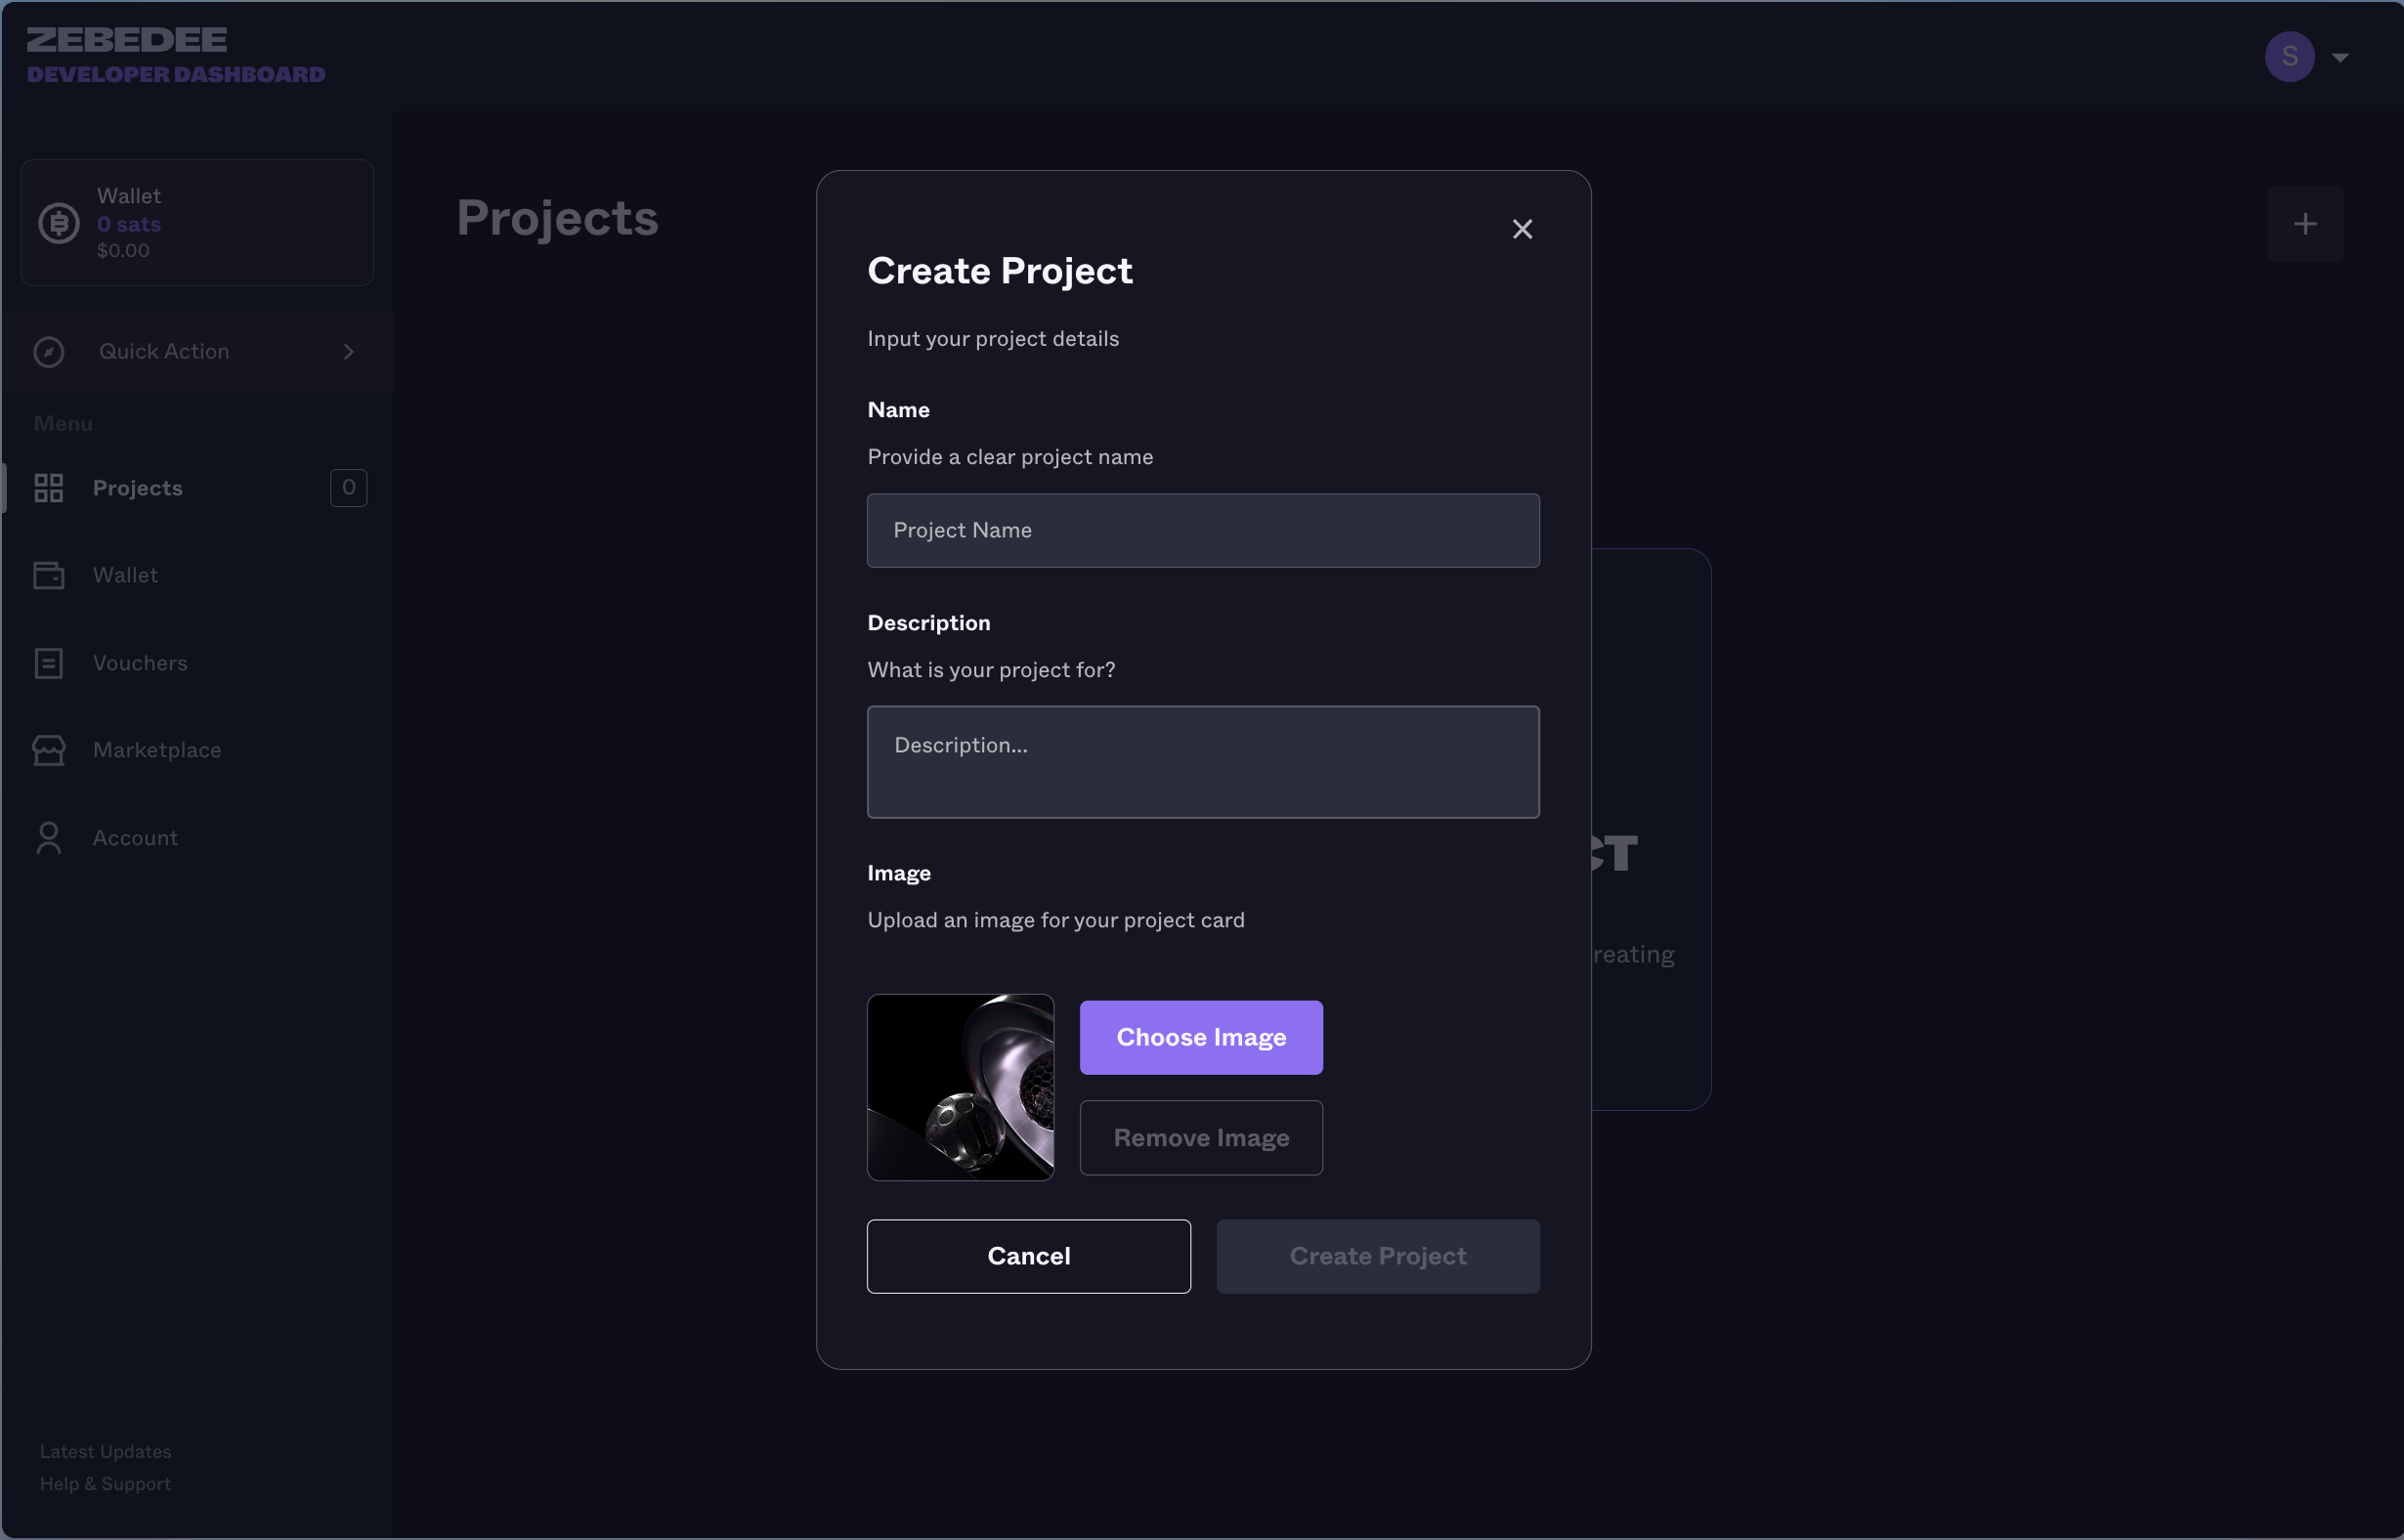Click the Help & Support link
This screenshot has height=1540, width=2404.
106,1482
